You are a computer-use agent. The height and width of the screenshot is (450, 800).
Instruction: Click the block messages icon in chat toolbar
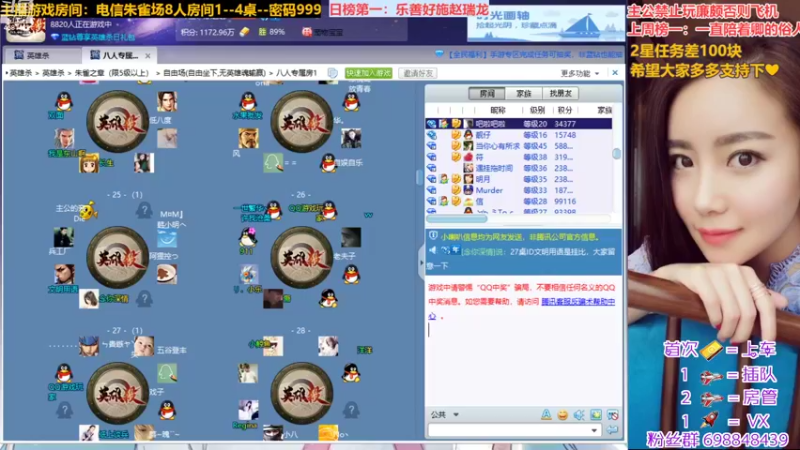pos(612,415)
